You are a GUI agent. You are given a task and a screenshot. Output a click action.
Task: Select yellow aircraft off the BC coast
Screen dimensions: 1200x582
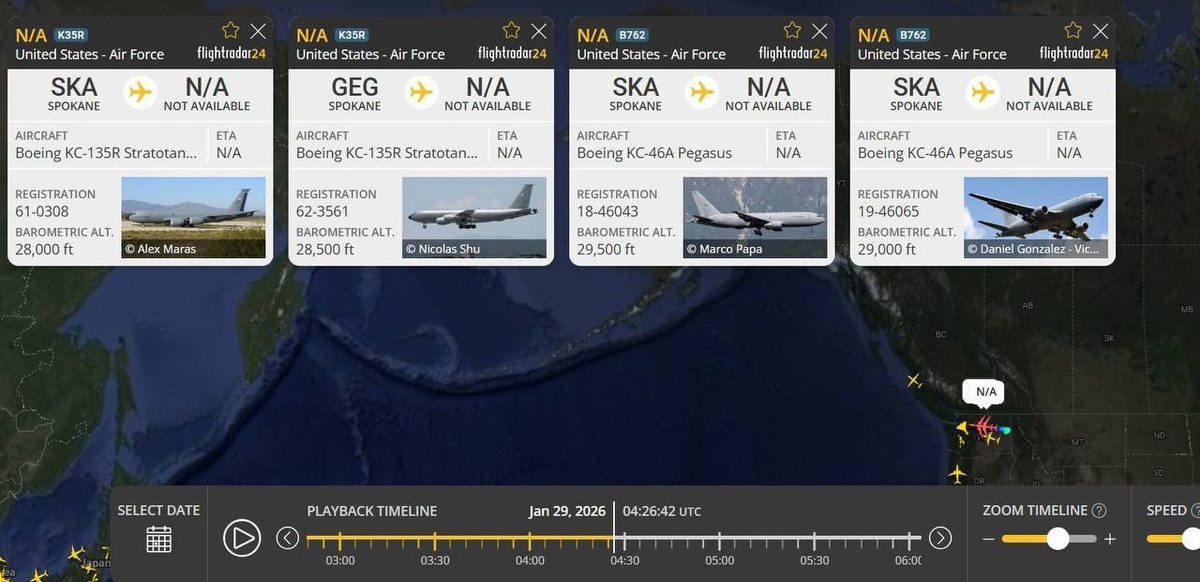coord(914,380)
